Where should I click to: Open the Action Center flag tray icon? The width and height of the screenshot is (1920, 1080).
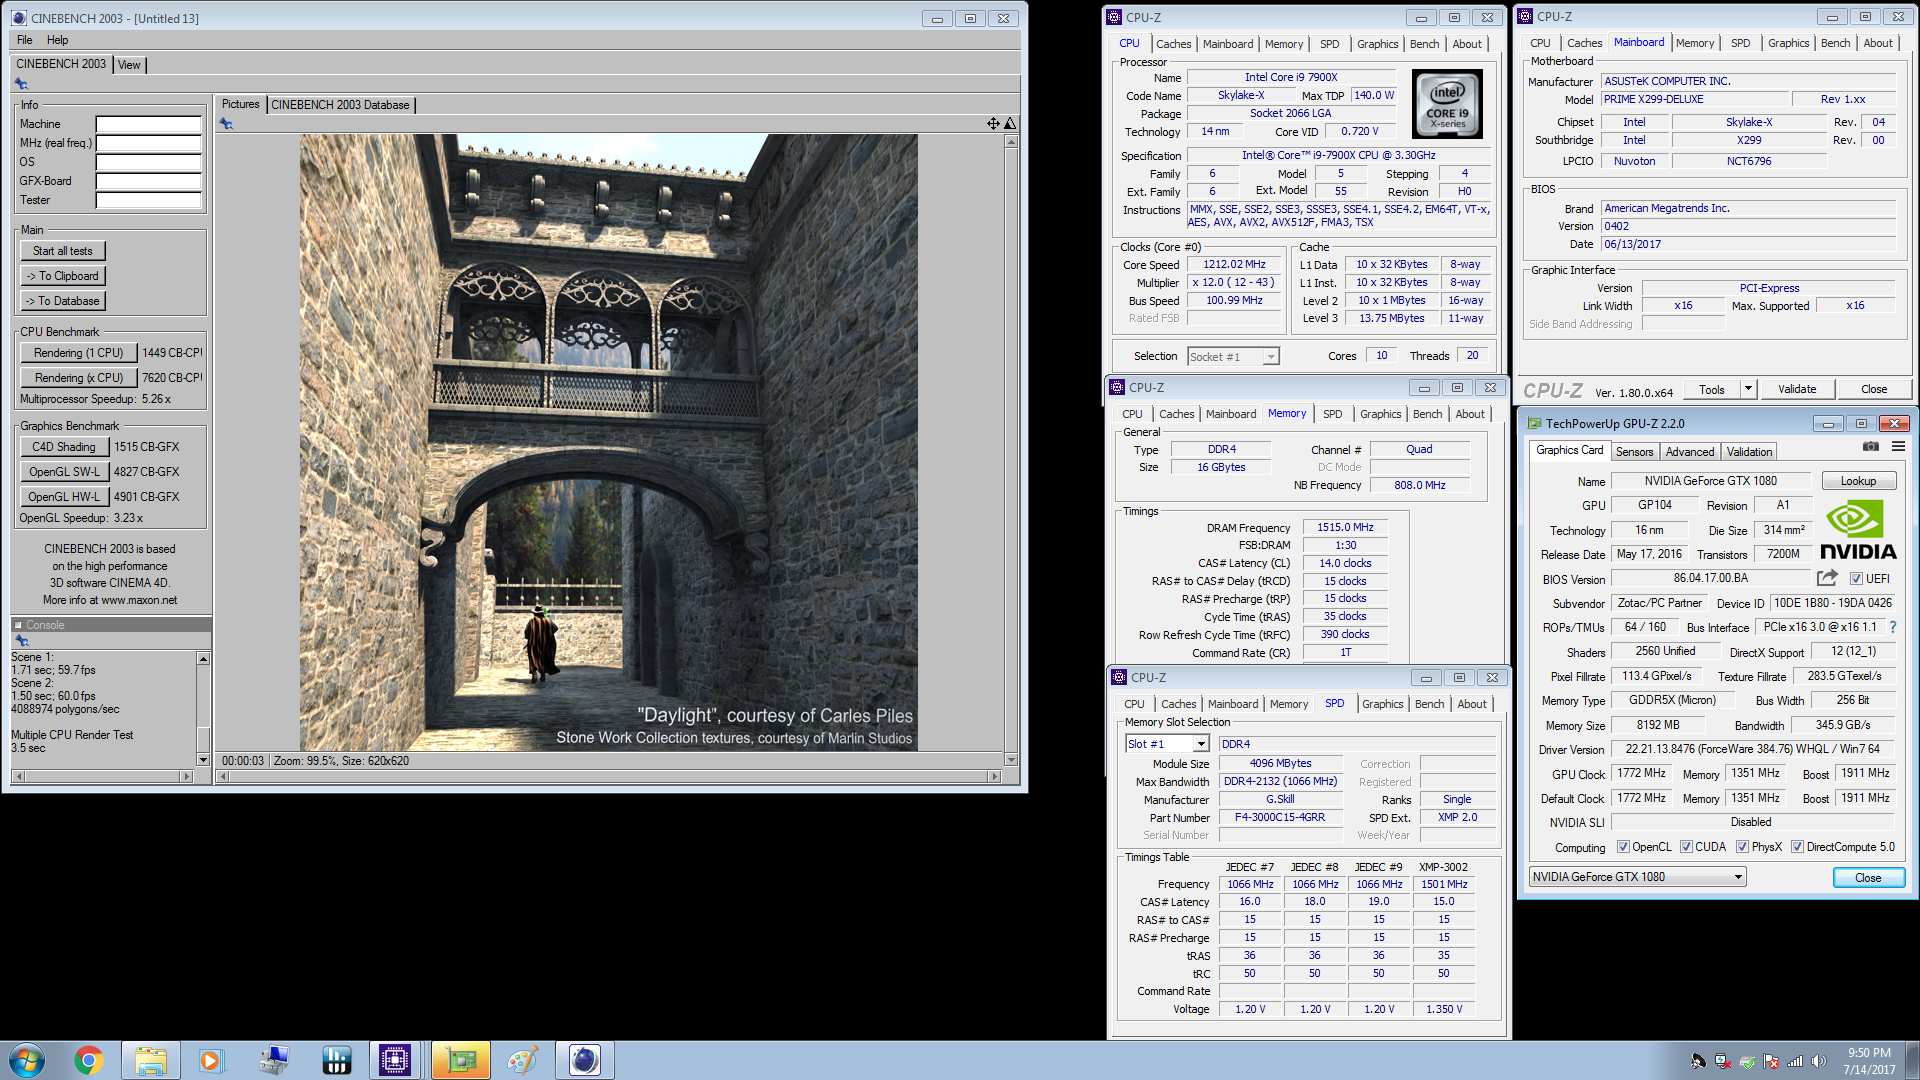tap(1771, 1061)
